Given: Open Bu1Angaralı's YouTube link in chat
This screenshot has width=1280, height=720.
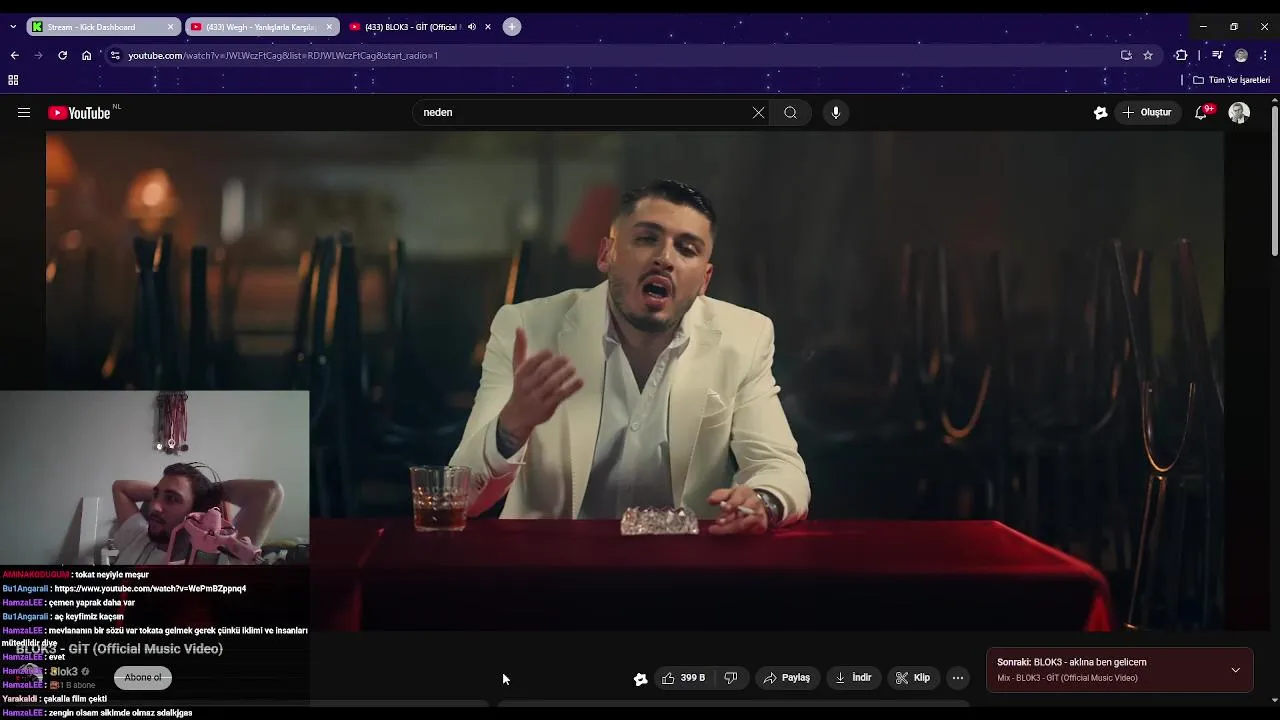Looking at the screenshot, I should click(150, 589).
